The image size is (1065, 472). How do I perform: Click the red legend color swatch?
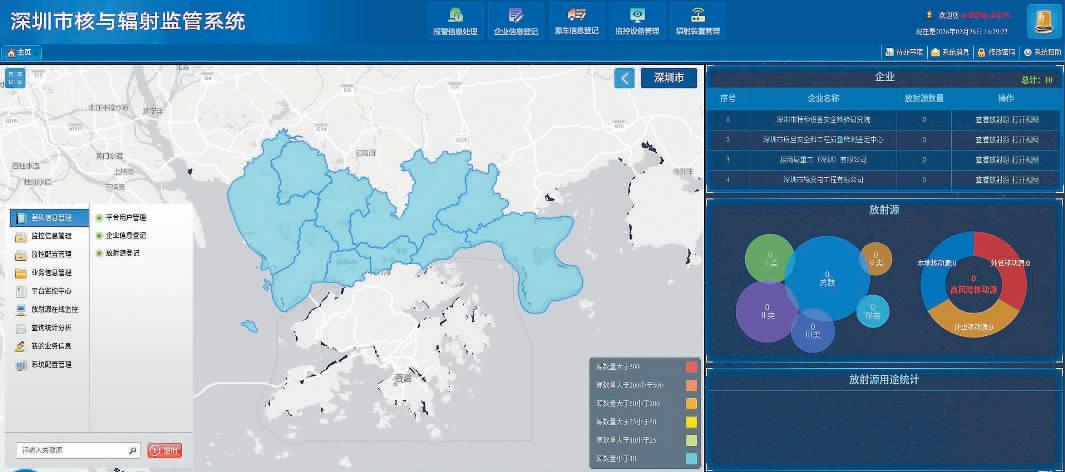coord(690,366)
